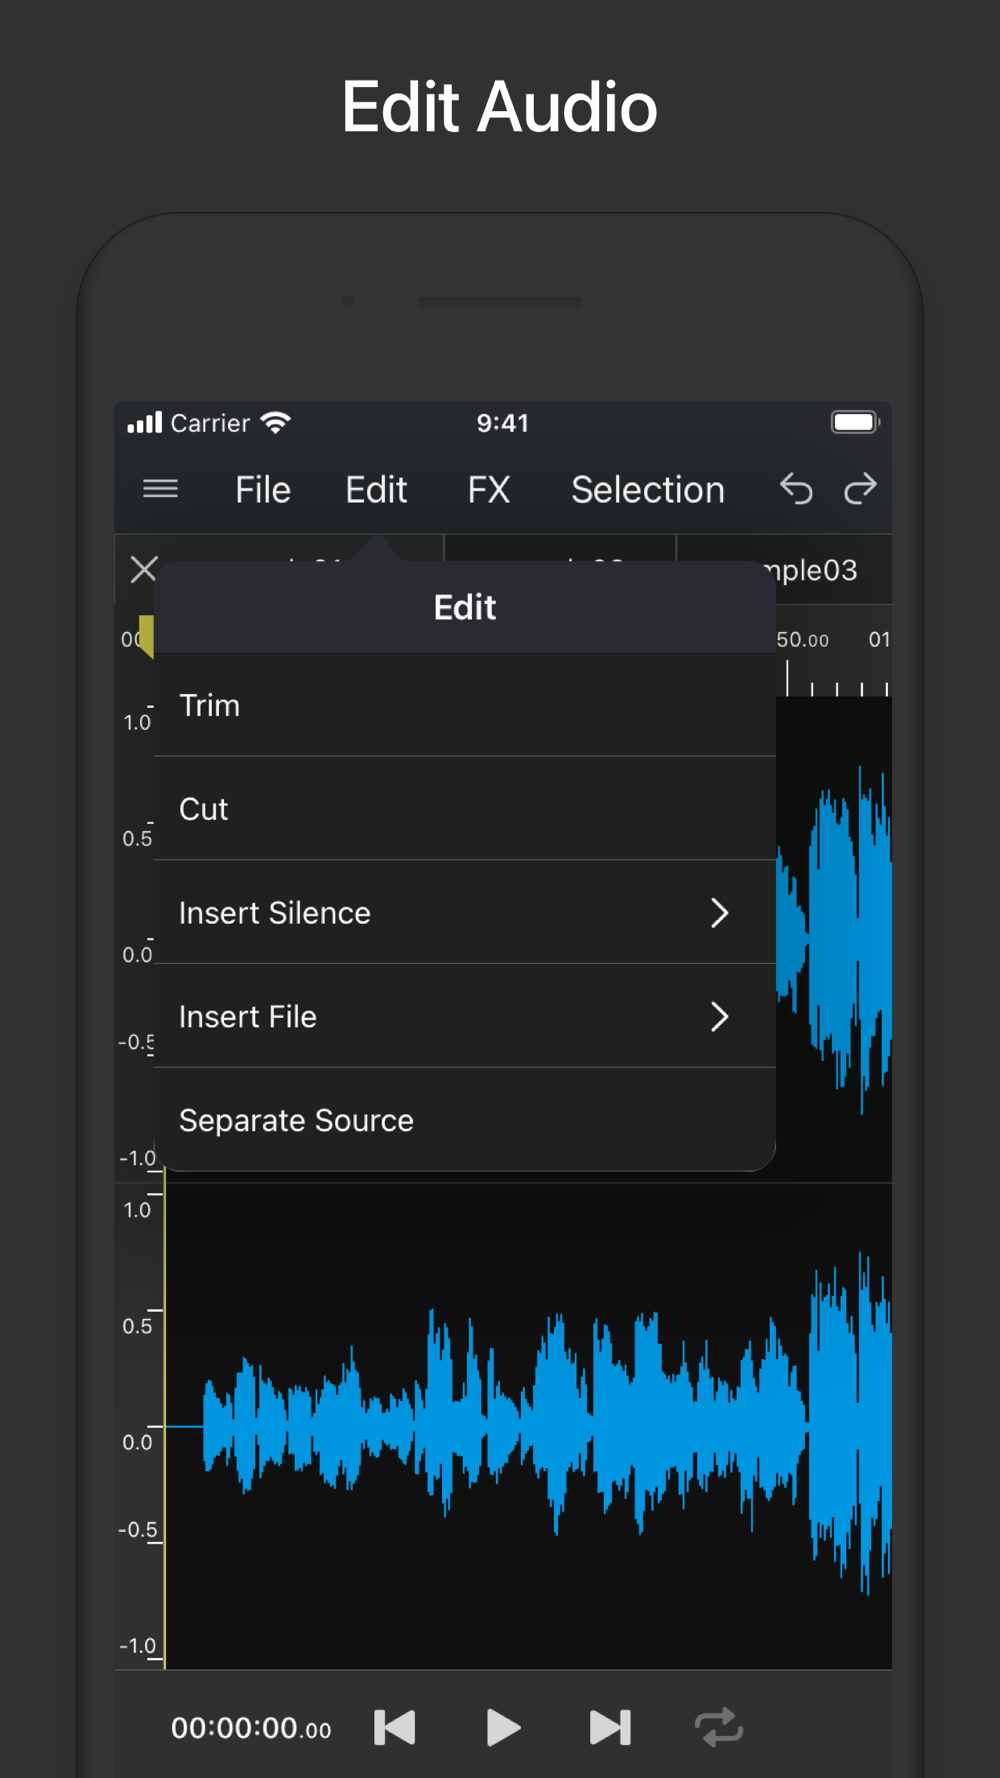Choose Cut from the Edit menu

pos(204,809)
